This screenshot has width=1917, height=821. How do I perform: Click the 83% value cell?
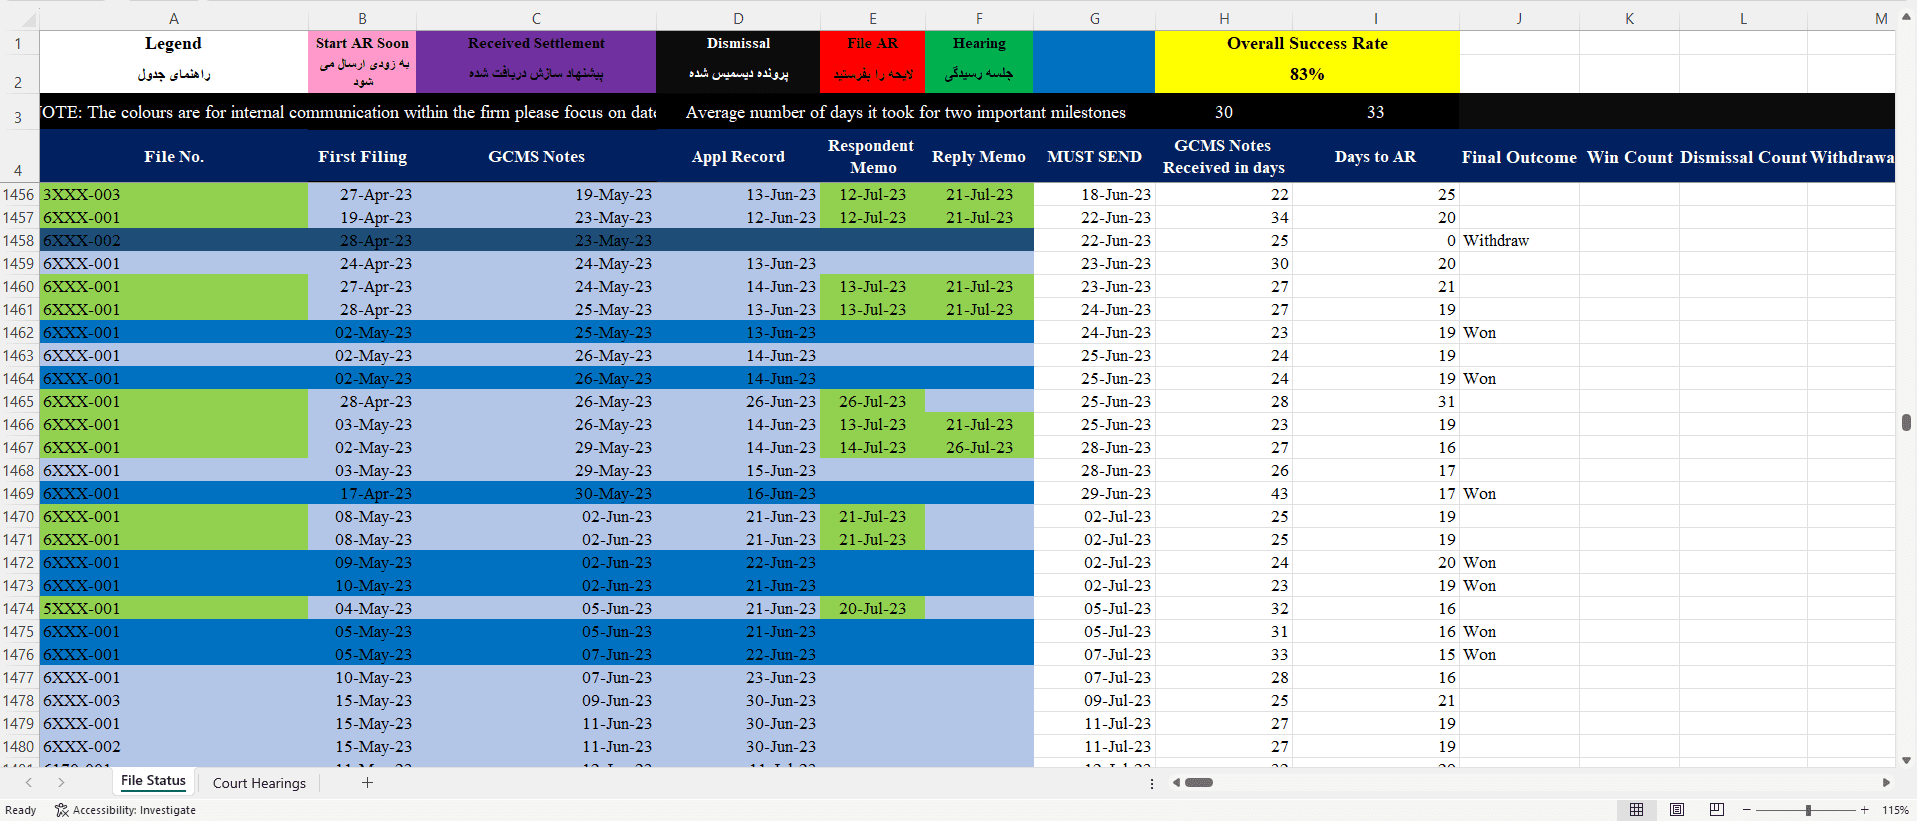click(x=1307, y=75)
